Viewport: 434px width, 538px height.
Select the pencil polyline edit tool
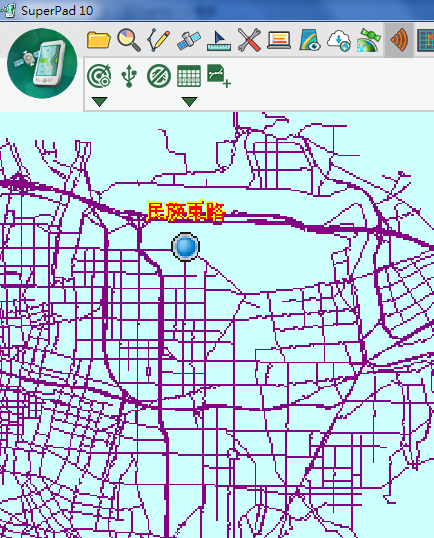pyautogui.click(x=159, y=40)
